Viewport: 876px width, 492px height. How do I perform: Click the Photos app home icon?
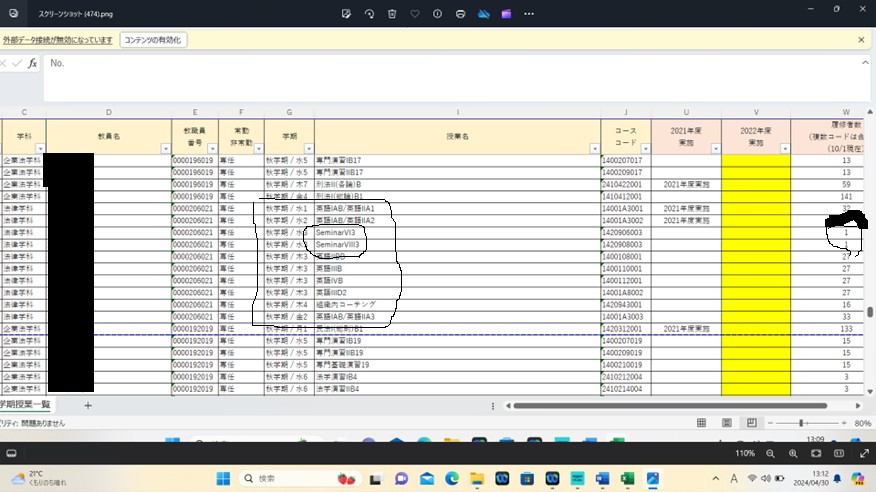click(13, 13)
